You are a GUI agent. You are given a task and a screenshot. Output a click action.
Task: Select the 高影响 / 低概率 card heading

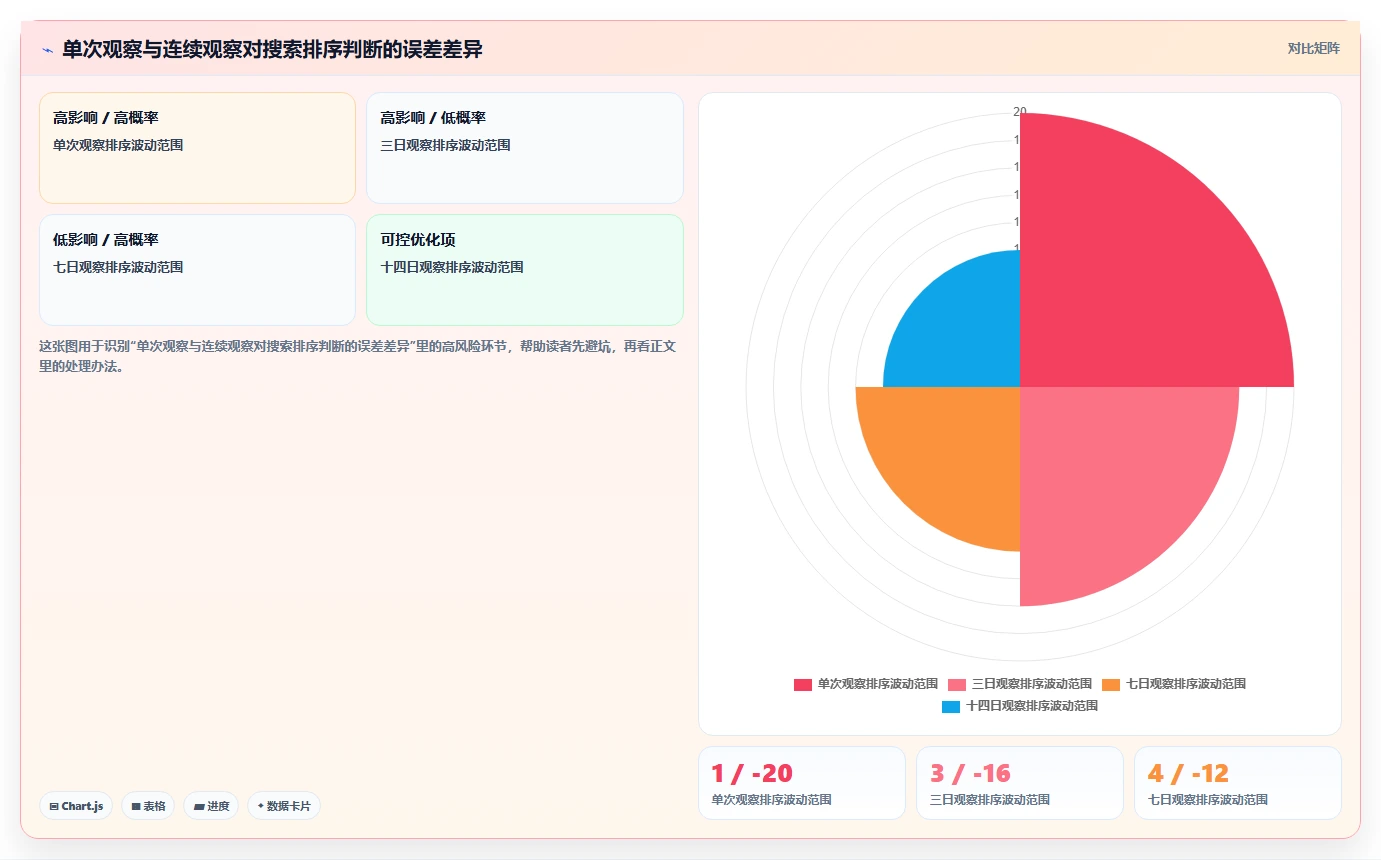(x=433, y=118)
